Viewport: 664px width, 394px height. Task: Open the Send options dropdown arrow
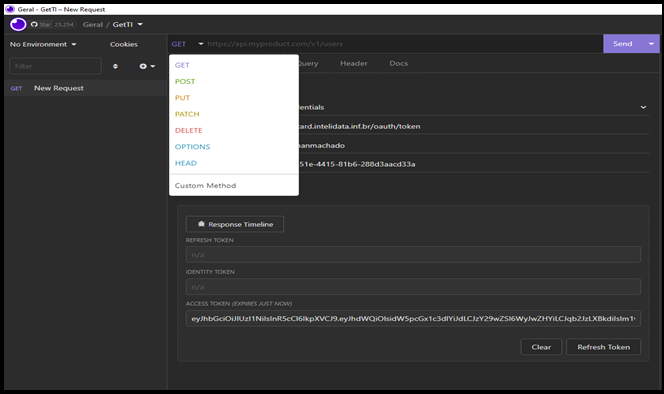(651, 44)
